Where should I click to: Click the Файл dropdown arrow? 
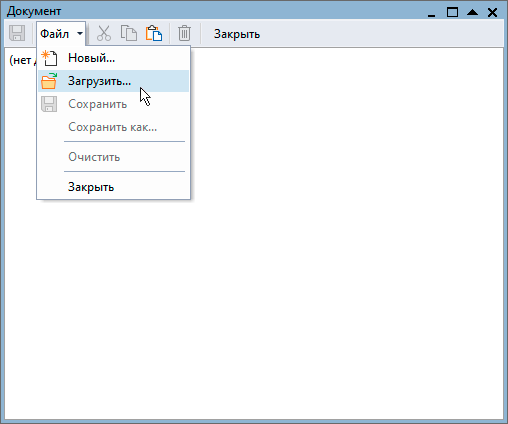click(80, 33)
